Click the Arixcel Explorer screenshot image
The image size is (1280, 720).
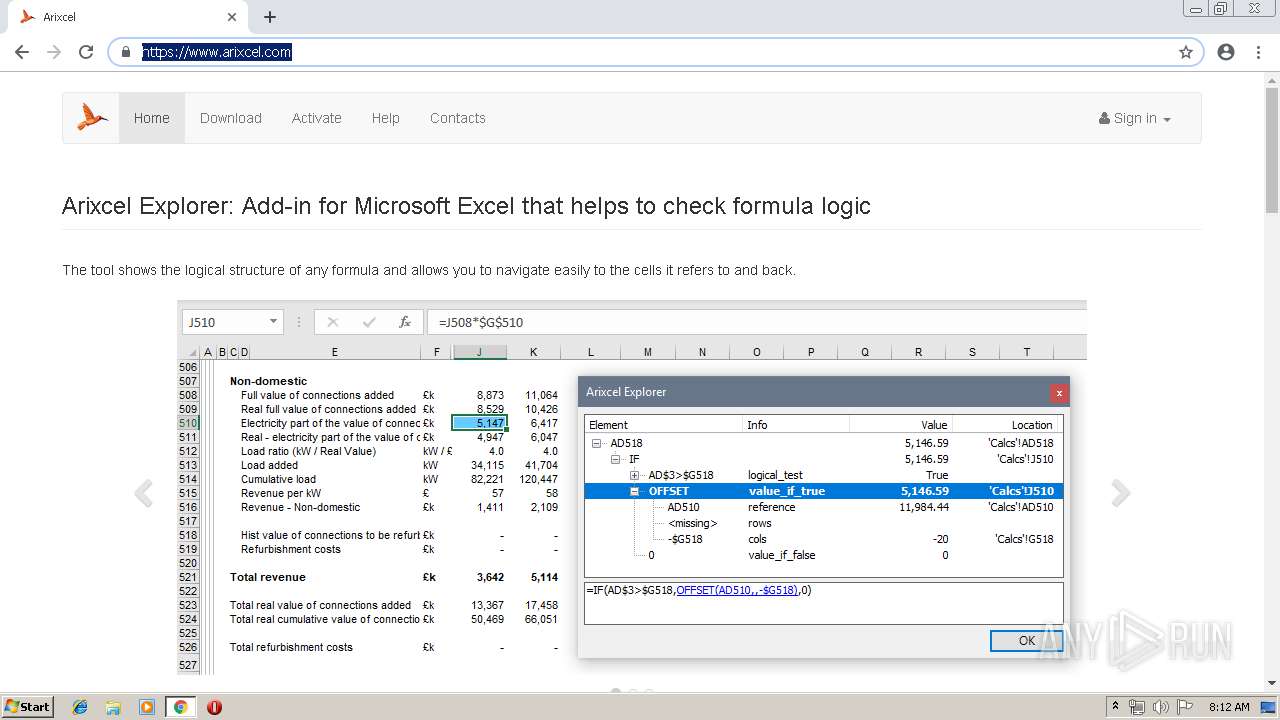(632, 488)
